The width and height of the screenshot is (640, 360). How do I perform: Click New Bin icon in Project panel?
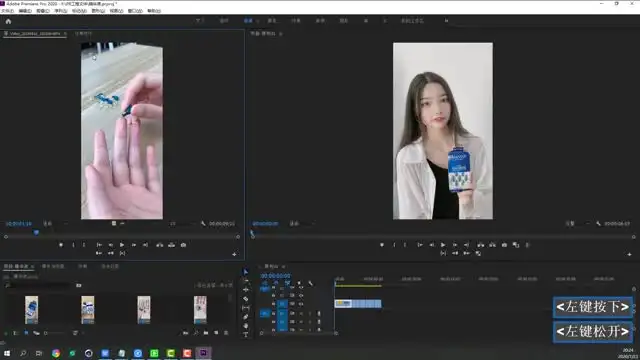click(x=206, y=333)
